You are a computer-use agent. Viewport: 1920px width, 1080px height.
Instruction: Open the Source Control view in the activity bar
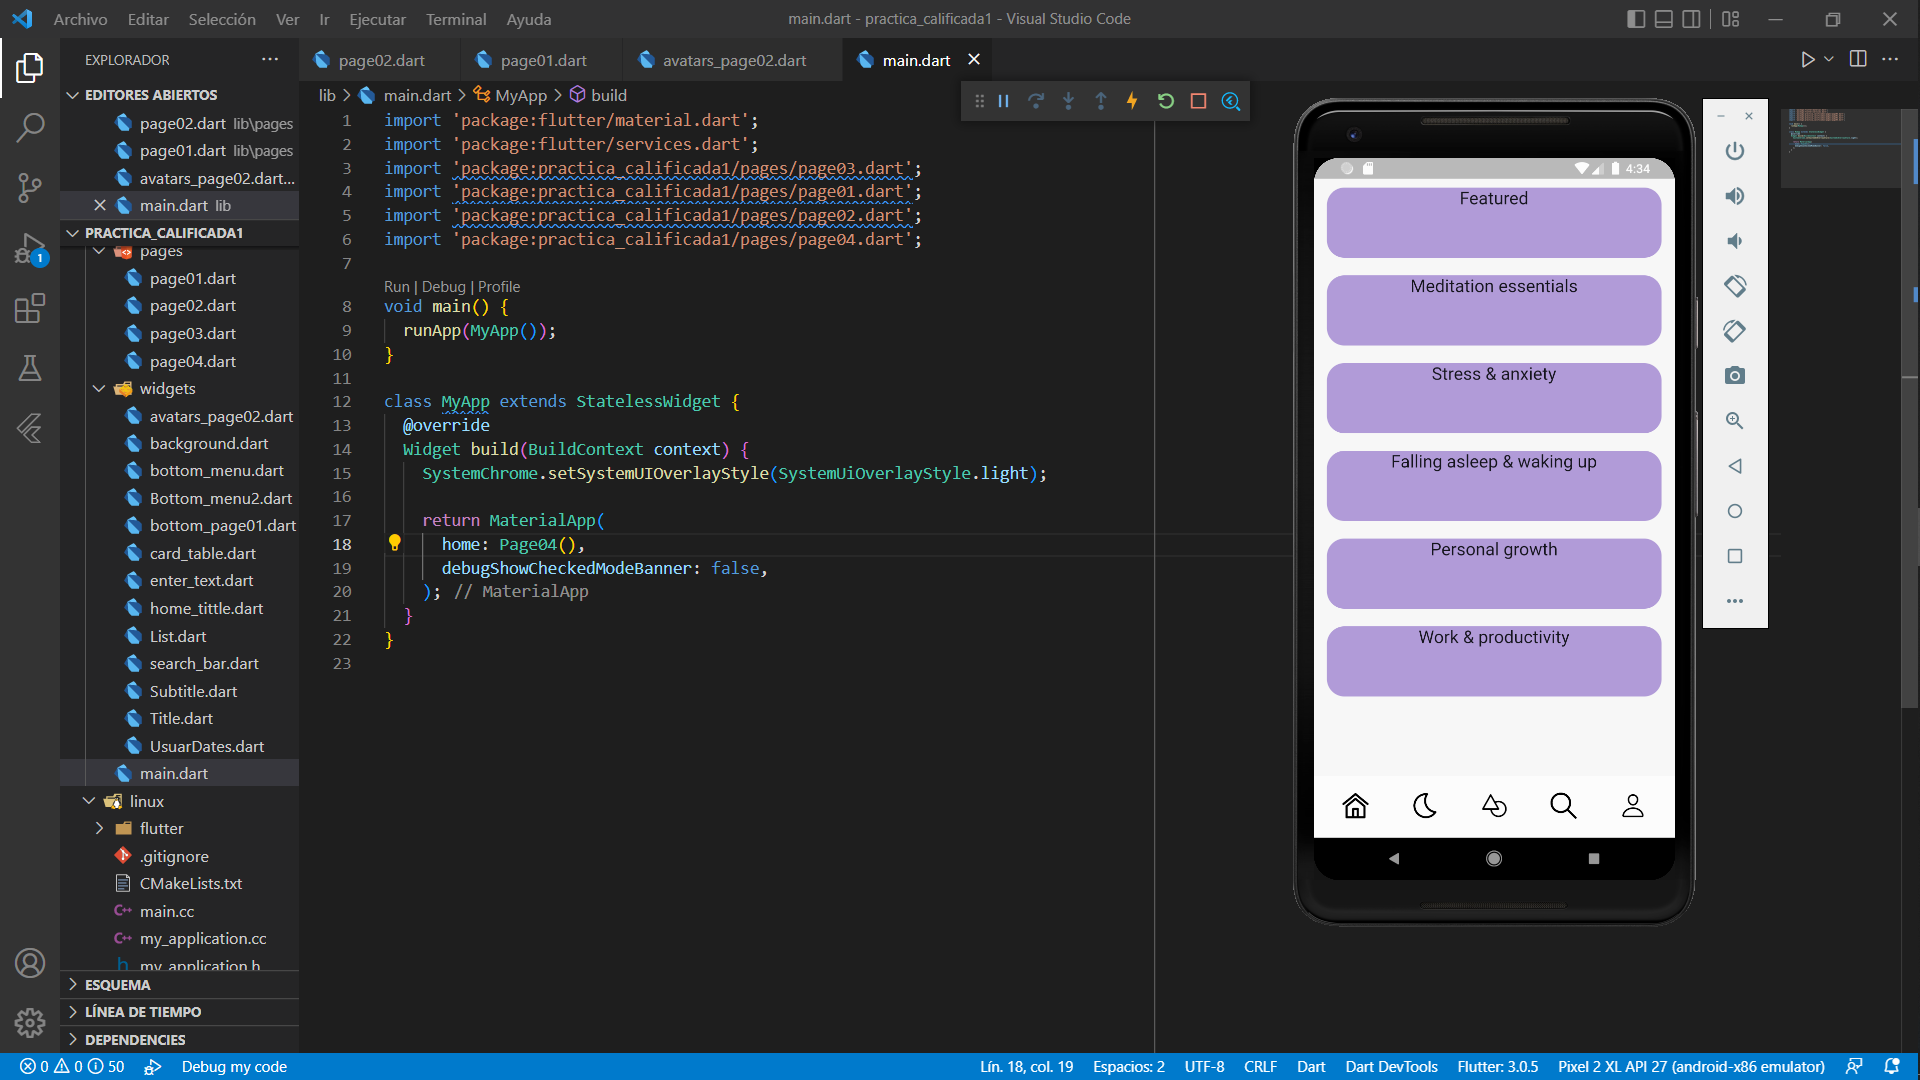tap(30, 188)
